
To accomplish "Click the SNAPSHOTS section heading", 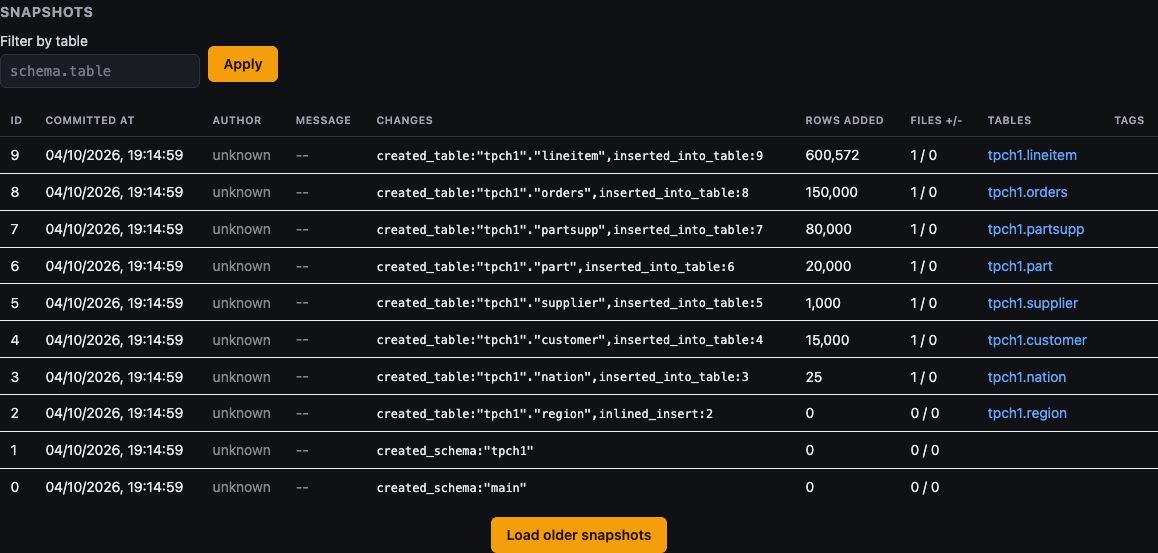I will 47,13.
